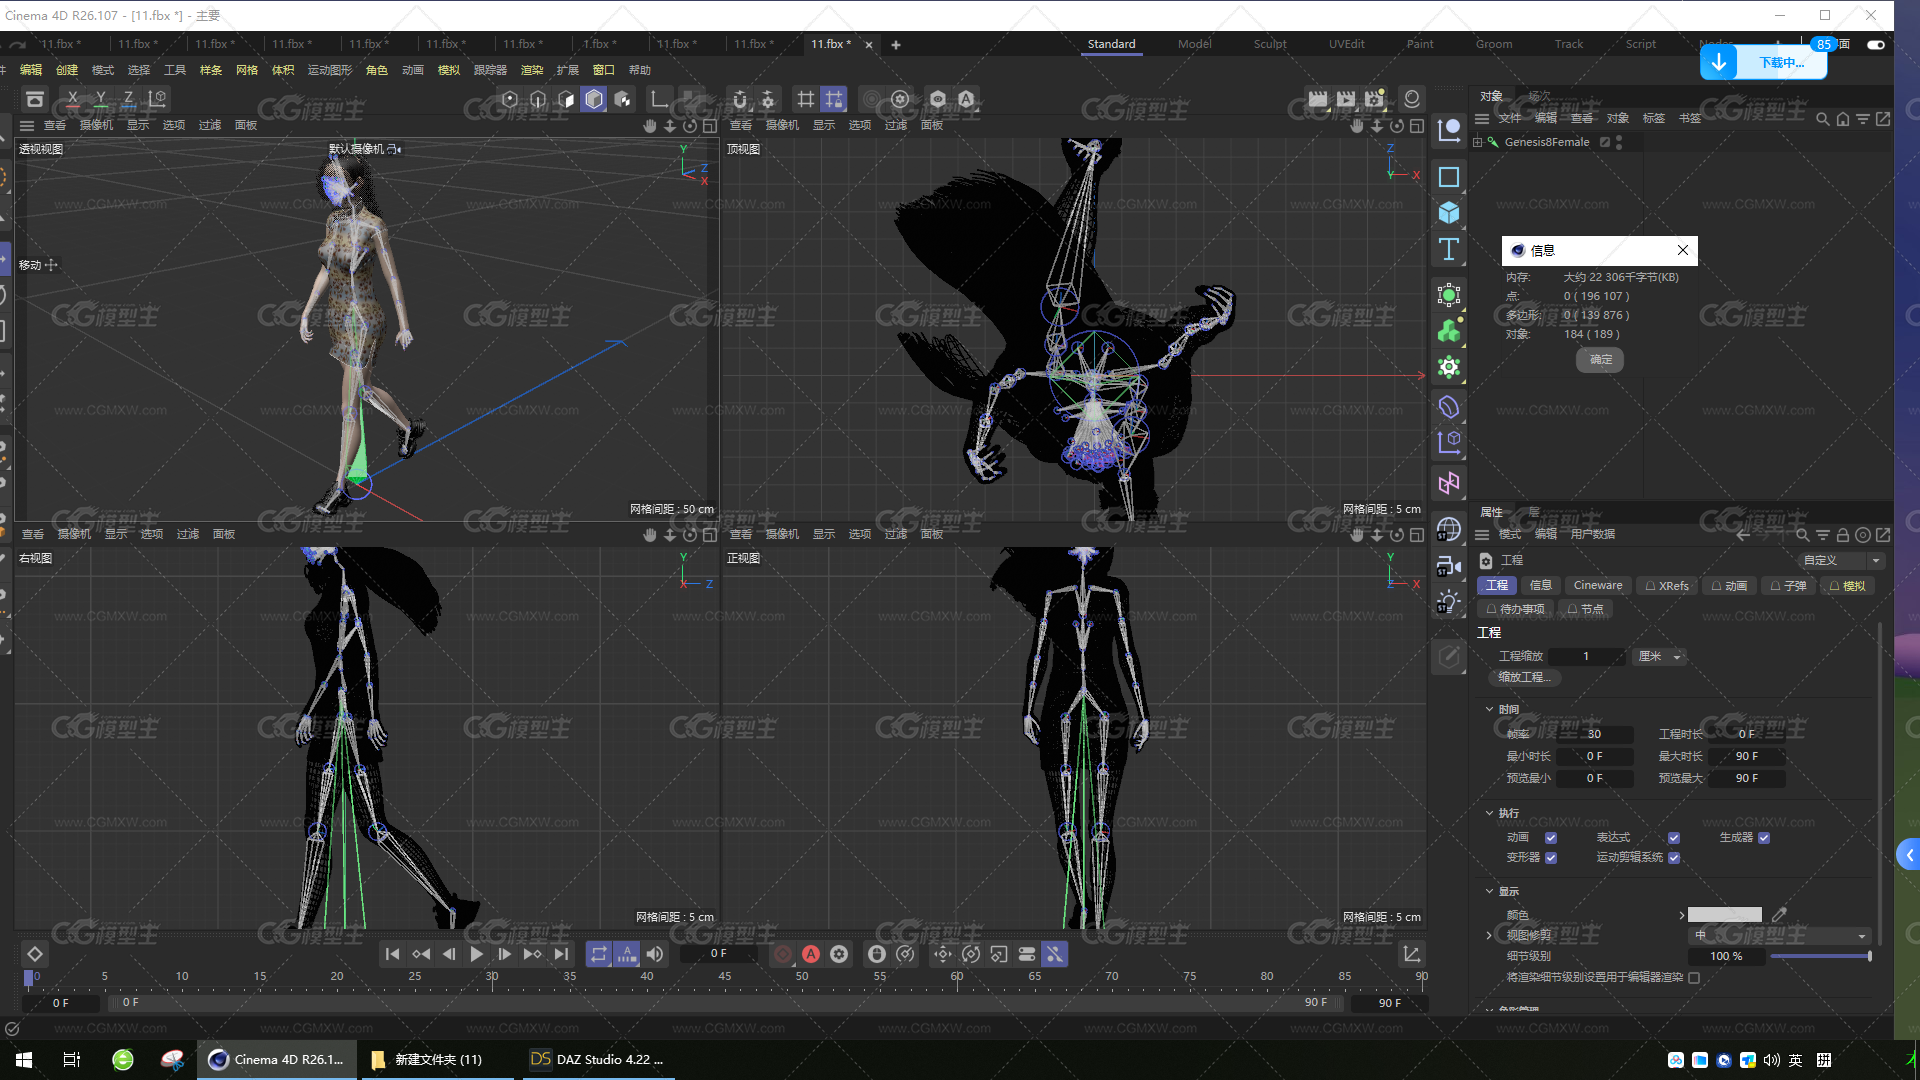Close the 信息 info dialog
This screenshot has height=1080, width=1920.
pyautogui.click(x=1683, y=250)
